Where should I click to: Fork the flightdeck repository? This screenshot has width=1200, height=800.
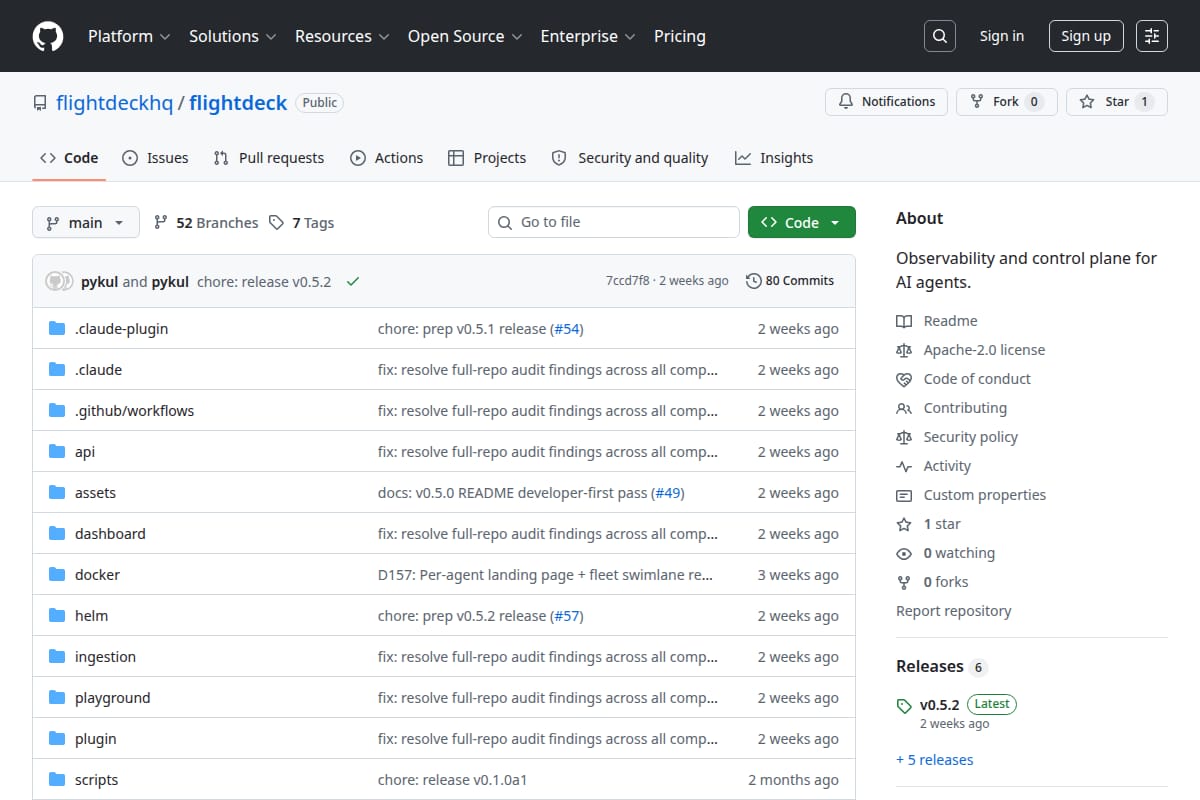[x=1006, y=102]
